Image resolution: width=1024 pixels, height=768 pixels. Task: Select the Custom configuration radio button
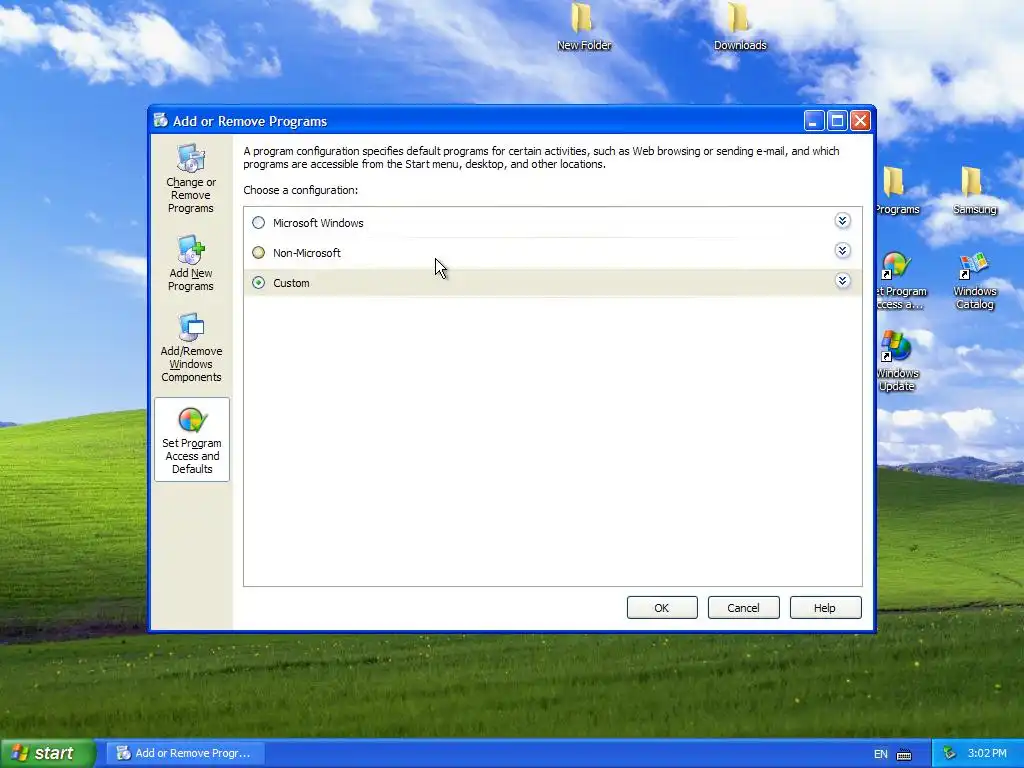coord(259,283)
